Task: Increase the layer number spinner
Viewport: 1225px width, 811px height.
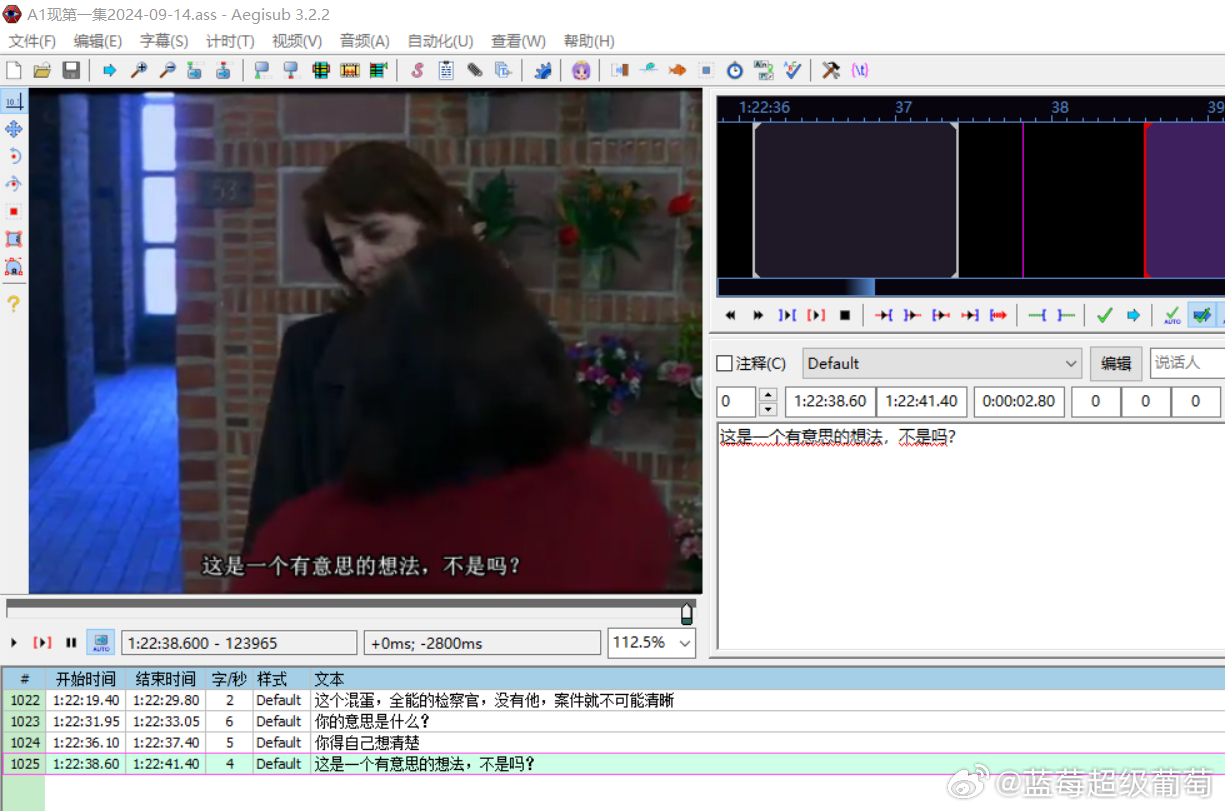Action: tap(768, 395)
